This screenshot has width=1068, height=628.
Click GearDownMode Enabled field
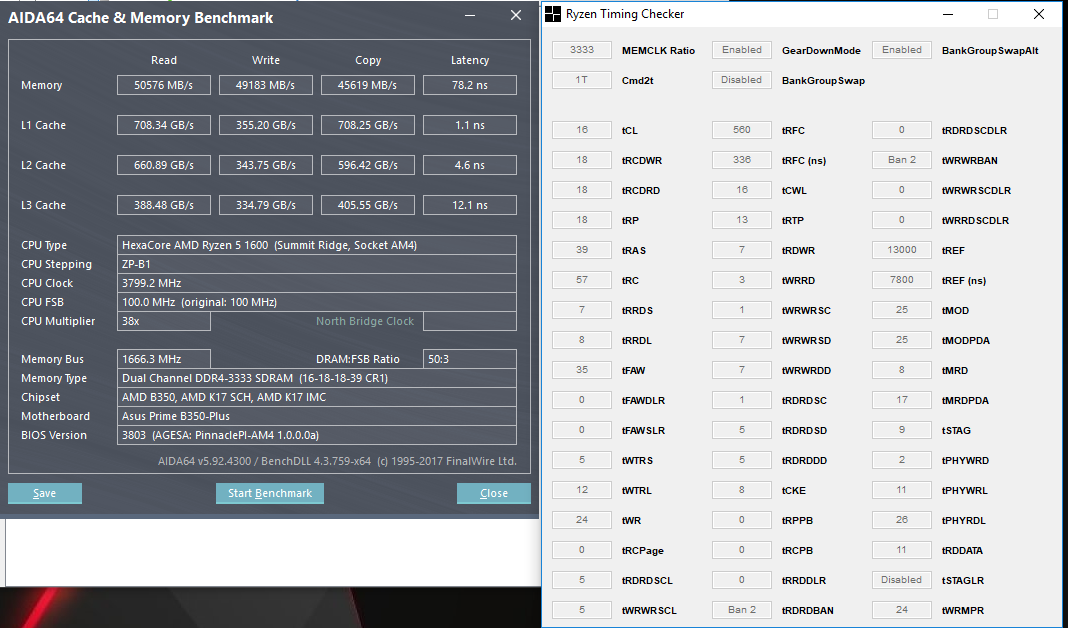[742, 50]
